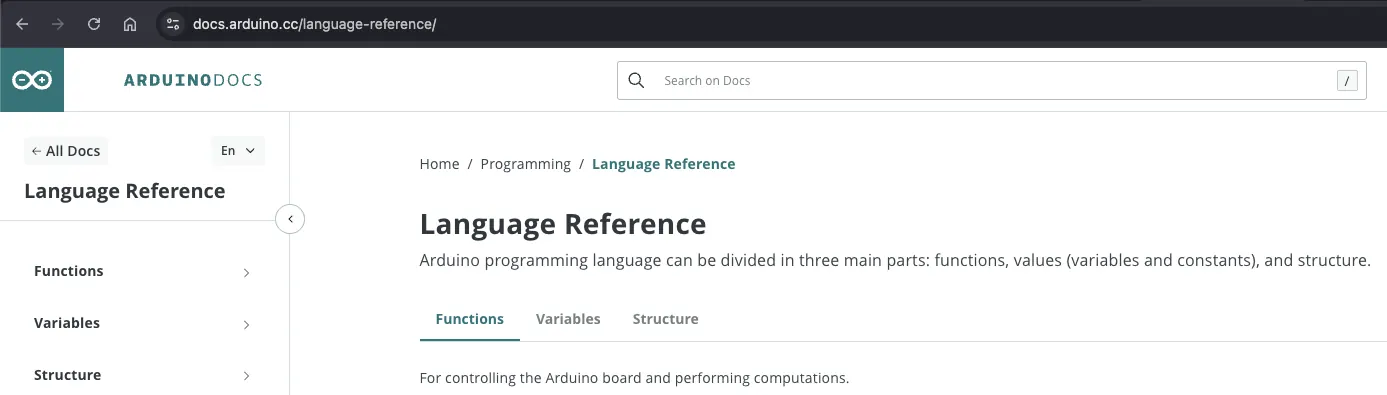Switch to the Variables tab

point(568,319)
